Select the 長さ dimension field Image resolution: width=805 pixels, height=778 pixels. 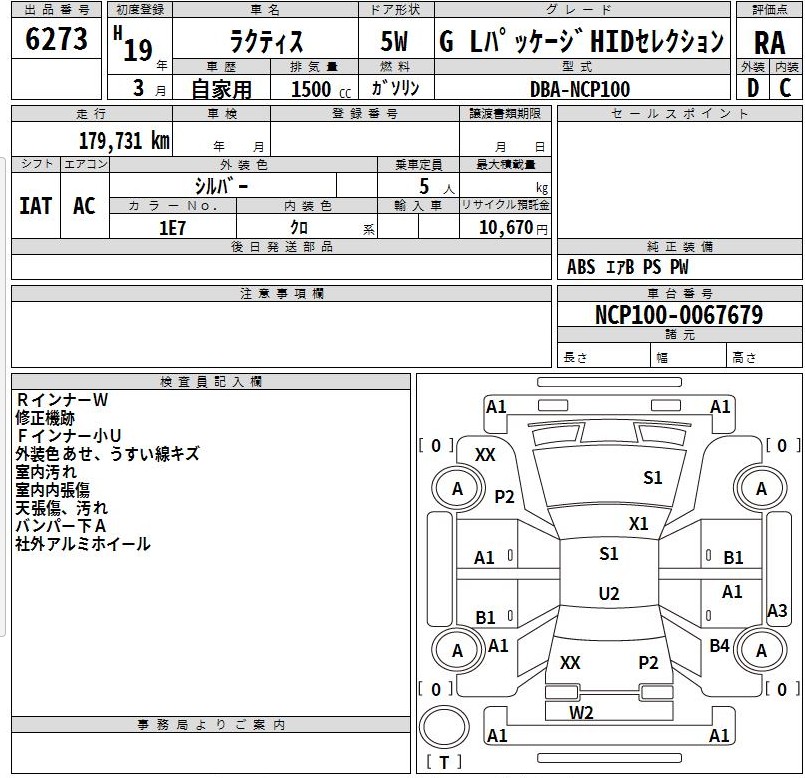pos(604,355)
